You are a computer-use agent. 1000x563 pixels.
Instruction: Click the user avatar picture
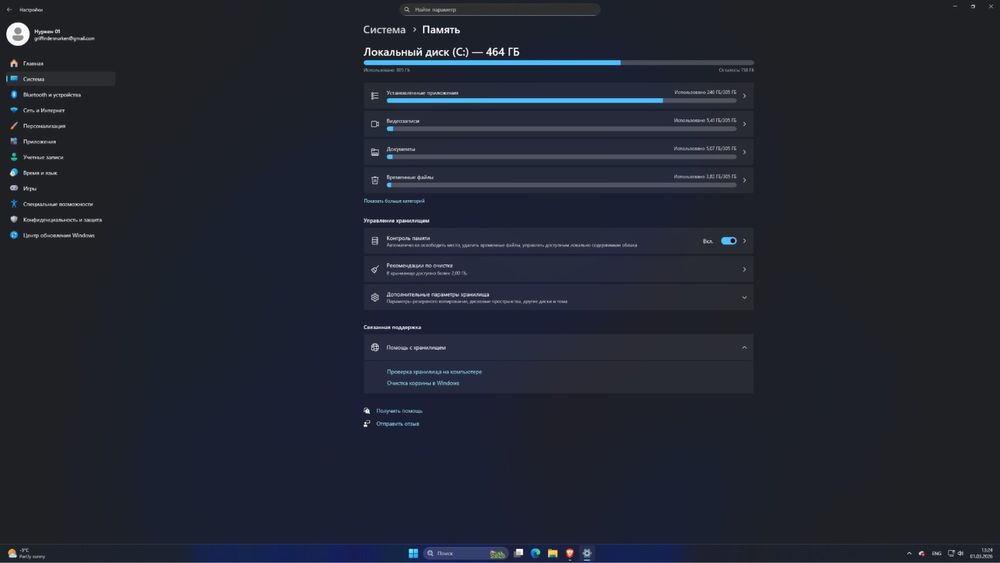(18, 34)
